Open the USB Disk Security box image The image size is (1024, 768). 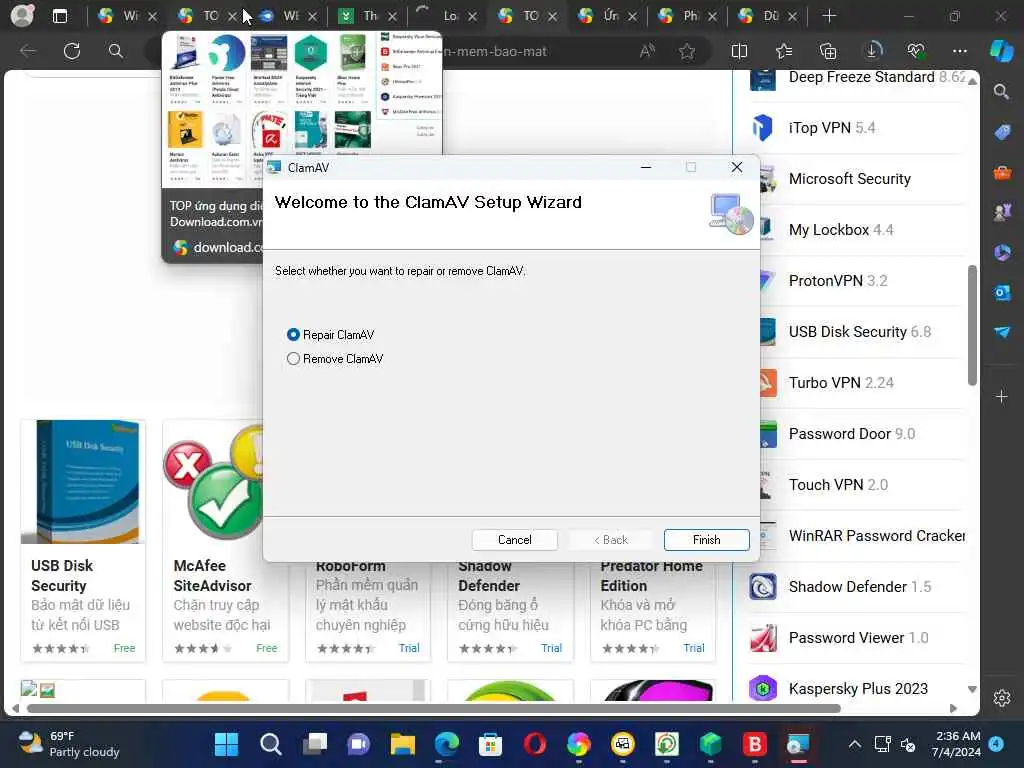[x=83, y=482]
